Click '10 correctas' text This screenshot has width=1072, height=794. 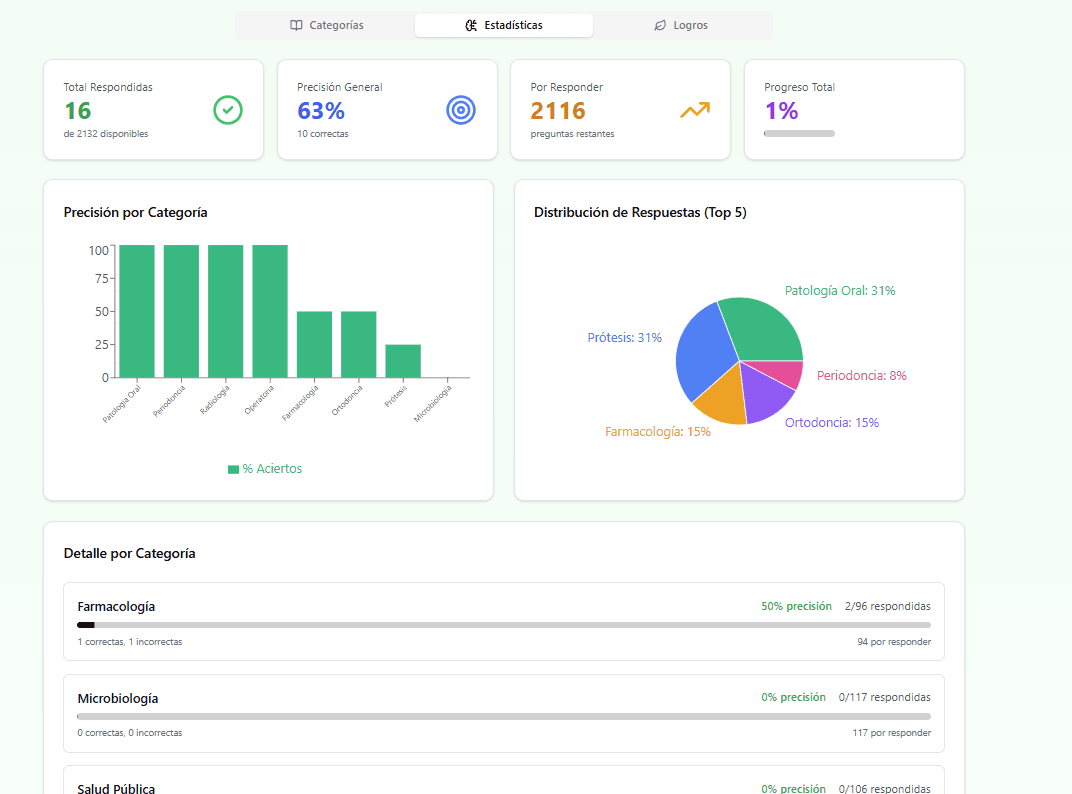pyautogui.click(x=323, y=134)
